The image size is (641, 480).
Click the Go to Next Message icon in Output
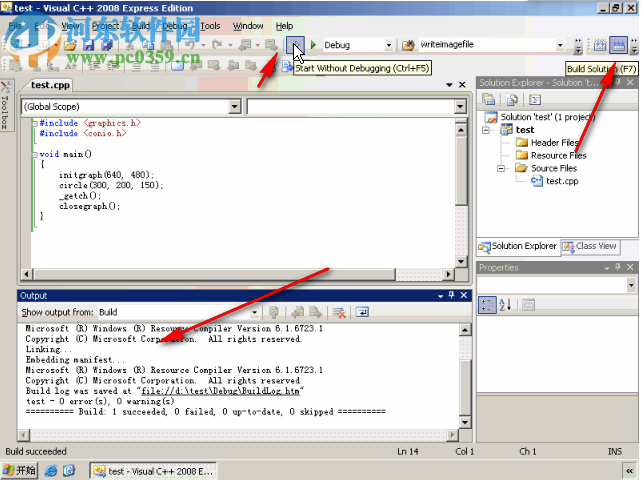pyautogui.click(x=316, y=313)
